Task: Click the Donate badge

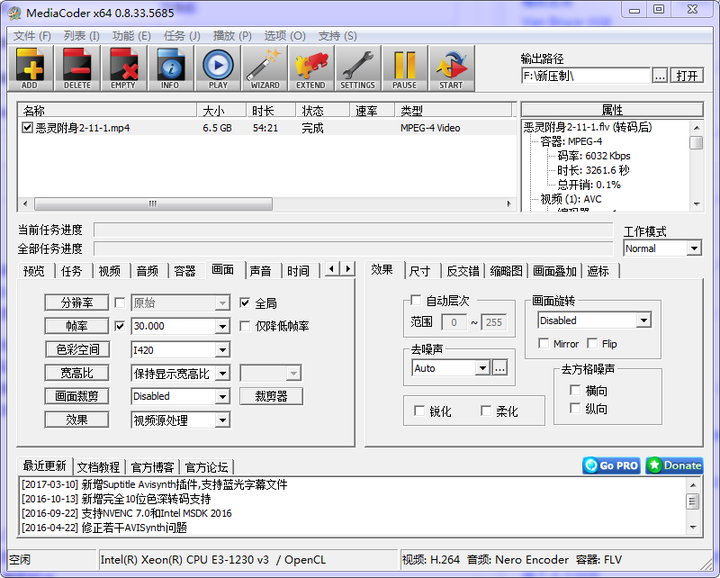Action: [x=674, y=466]
